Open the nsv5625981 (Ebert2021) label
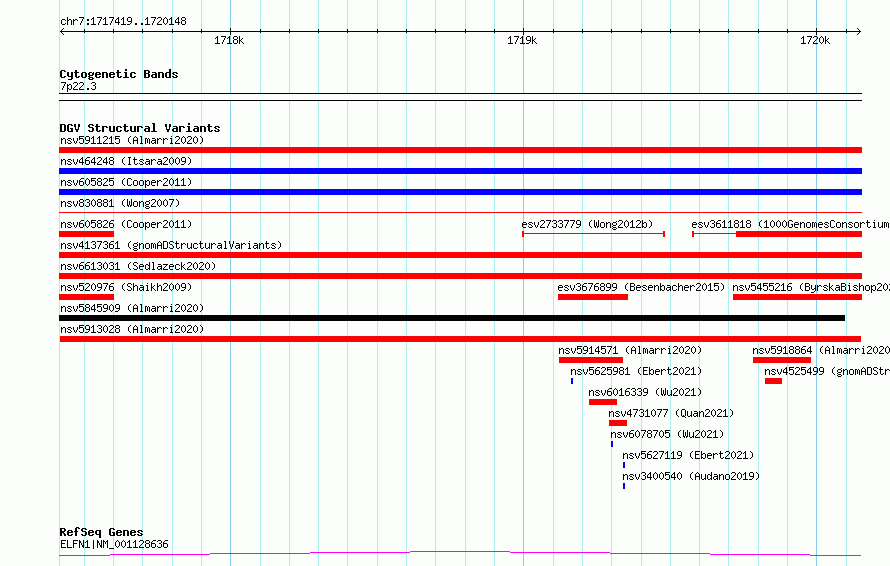 point(636,371)
